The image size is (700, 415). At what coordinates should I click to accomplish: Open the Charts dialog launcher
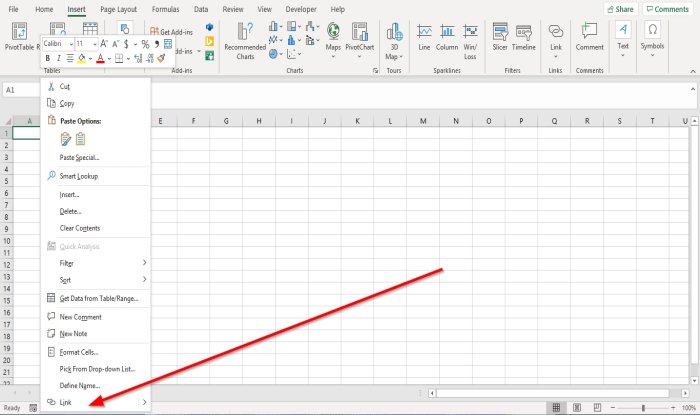click(375, 71)
